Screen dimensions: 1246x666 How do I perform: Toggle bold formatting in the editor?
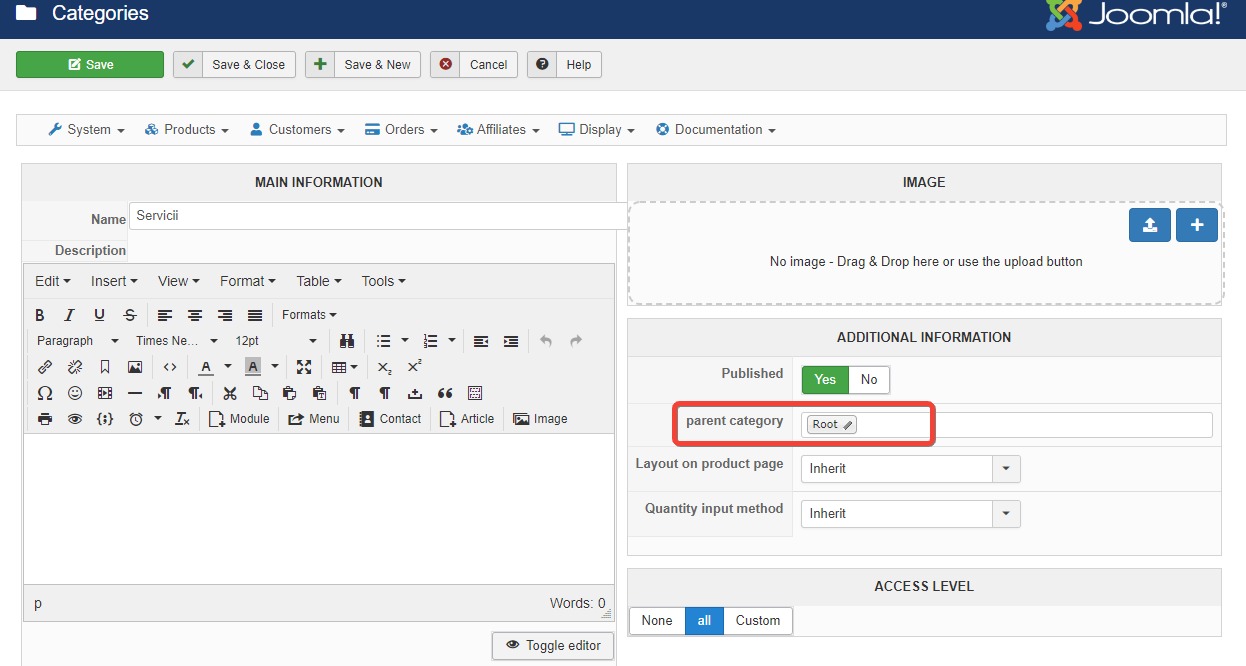click(x=40, y=315)
